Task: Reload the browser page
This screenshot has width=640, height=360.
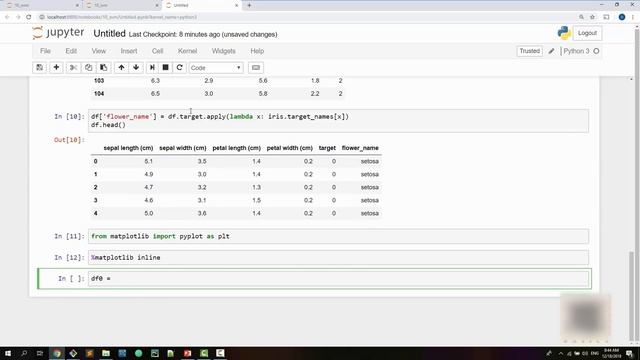Action: tap(29, 17)
